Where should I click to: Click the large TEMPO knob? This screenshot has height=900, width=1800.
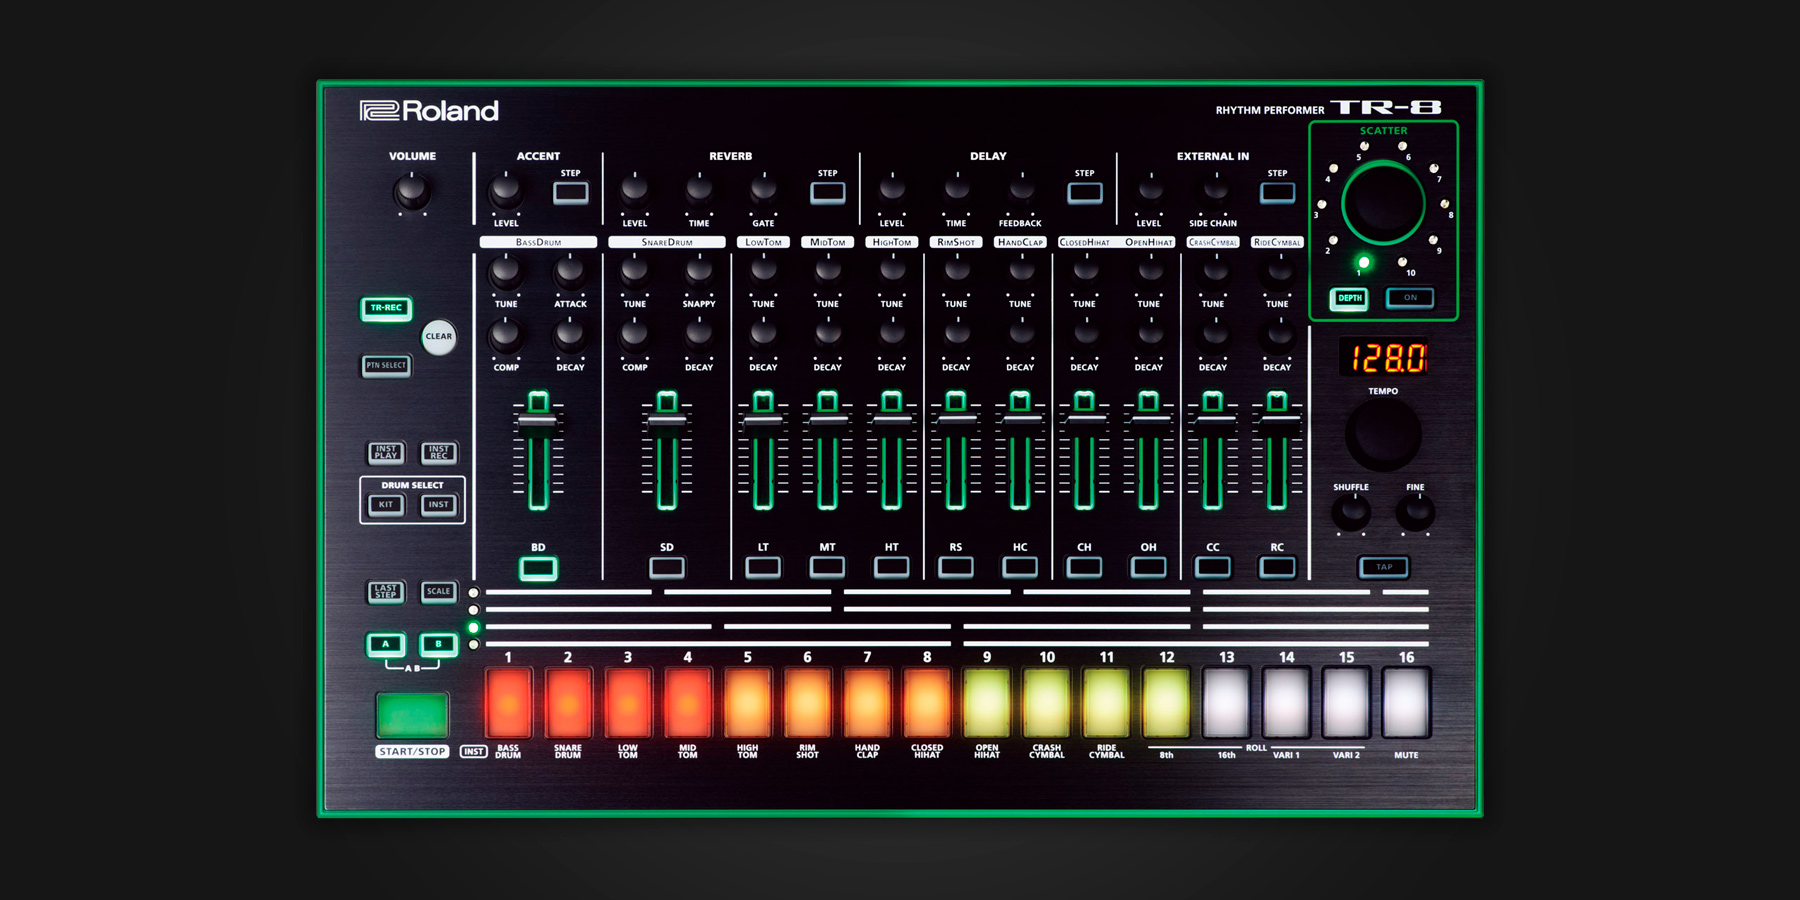pos(1383,434)
